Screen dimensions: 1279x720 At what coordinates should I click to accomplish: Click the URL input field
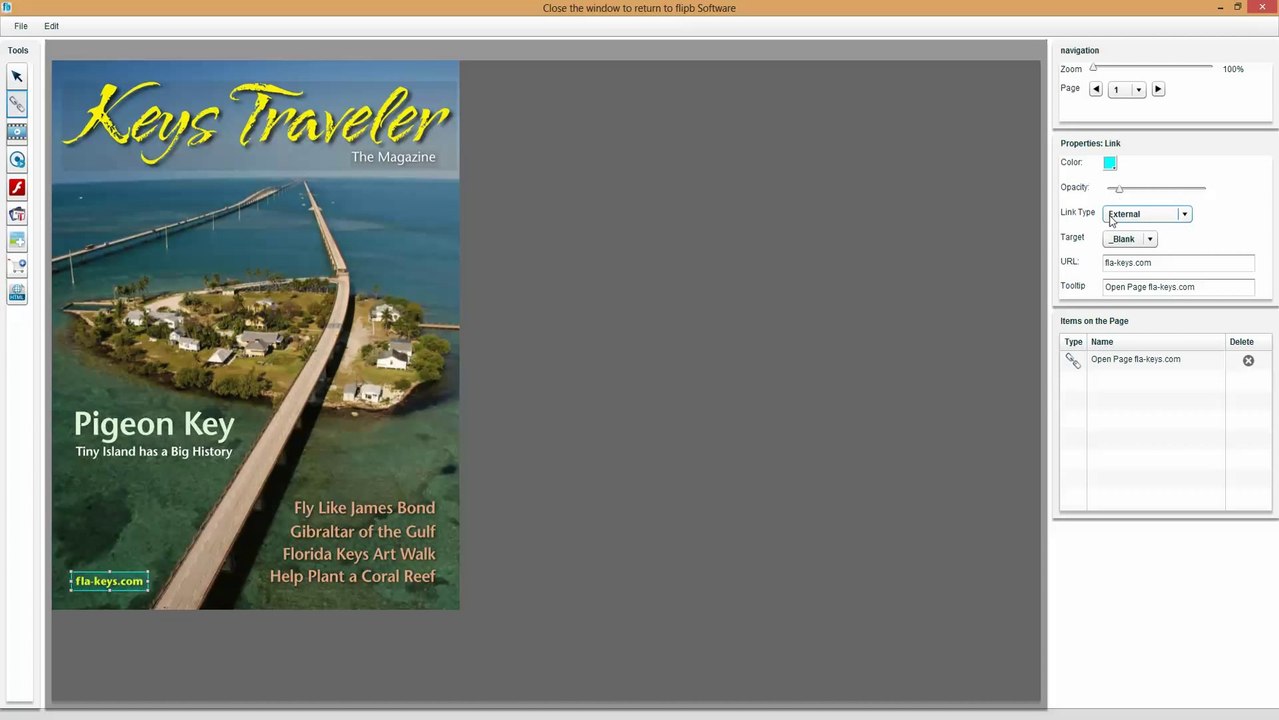1178,263
